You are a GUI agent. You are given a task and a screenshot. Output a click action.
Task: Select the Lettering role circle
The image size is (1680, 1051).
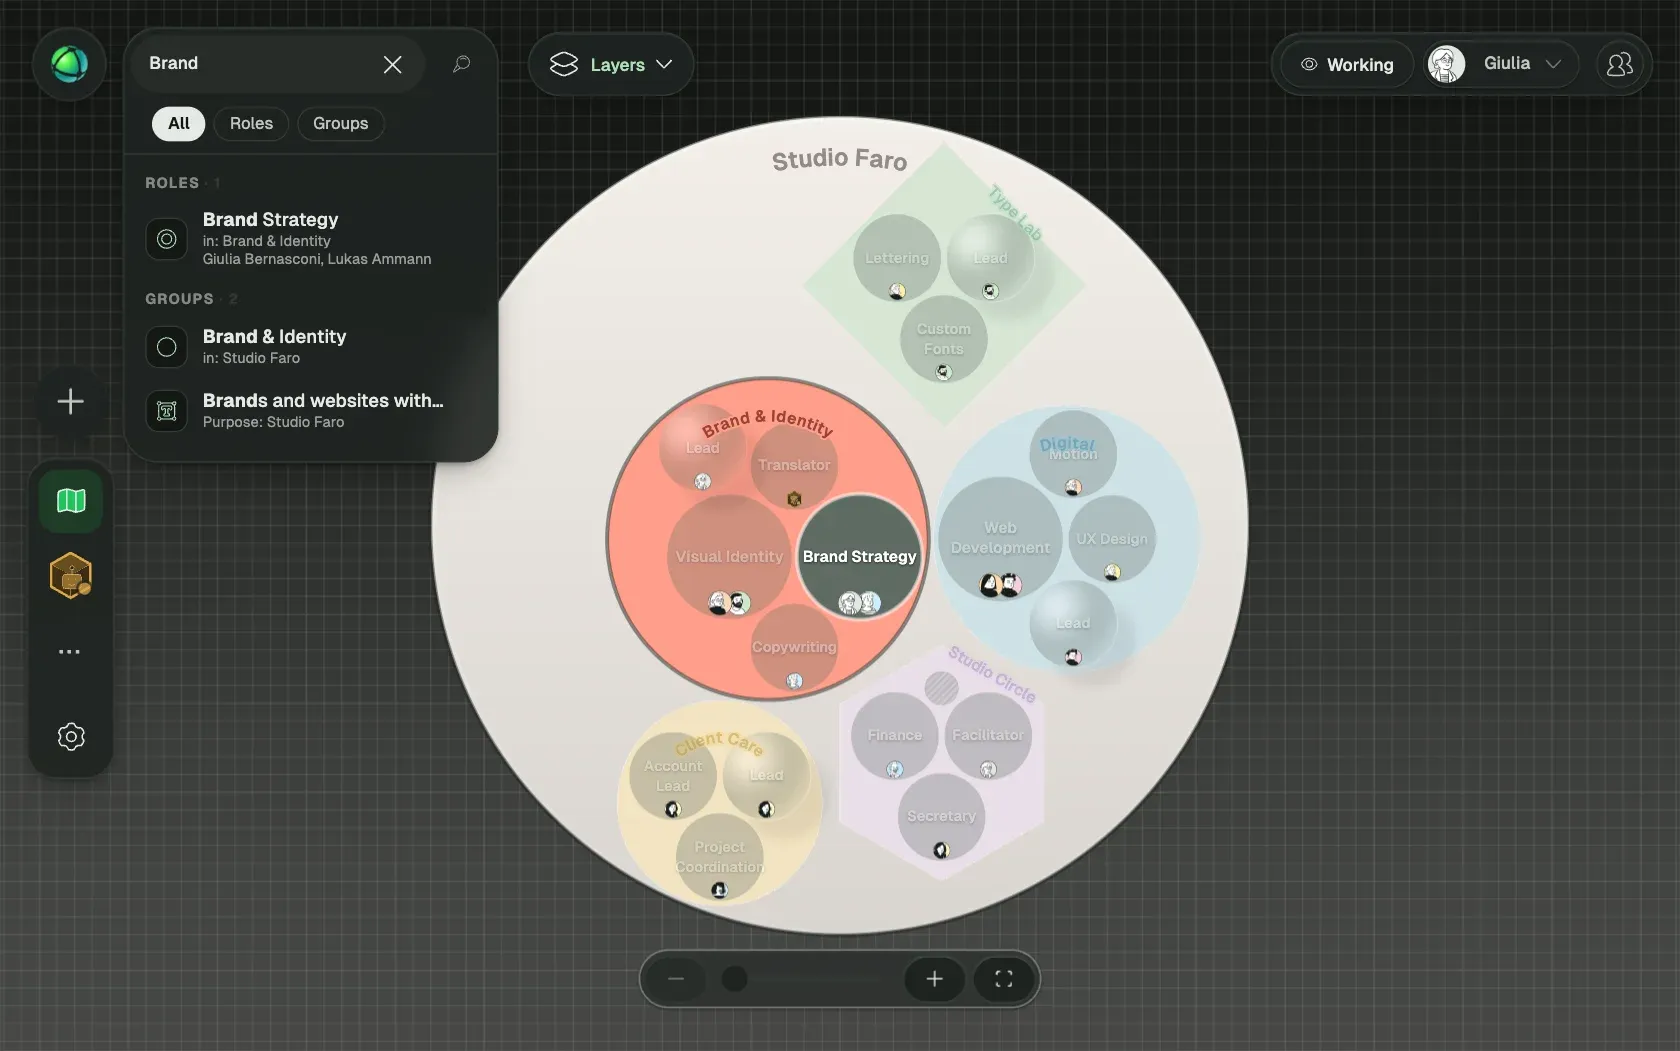point(897,257)
